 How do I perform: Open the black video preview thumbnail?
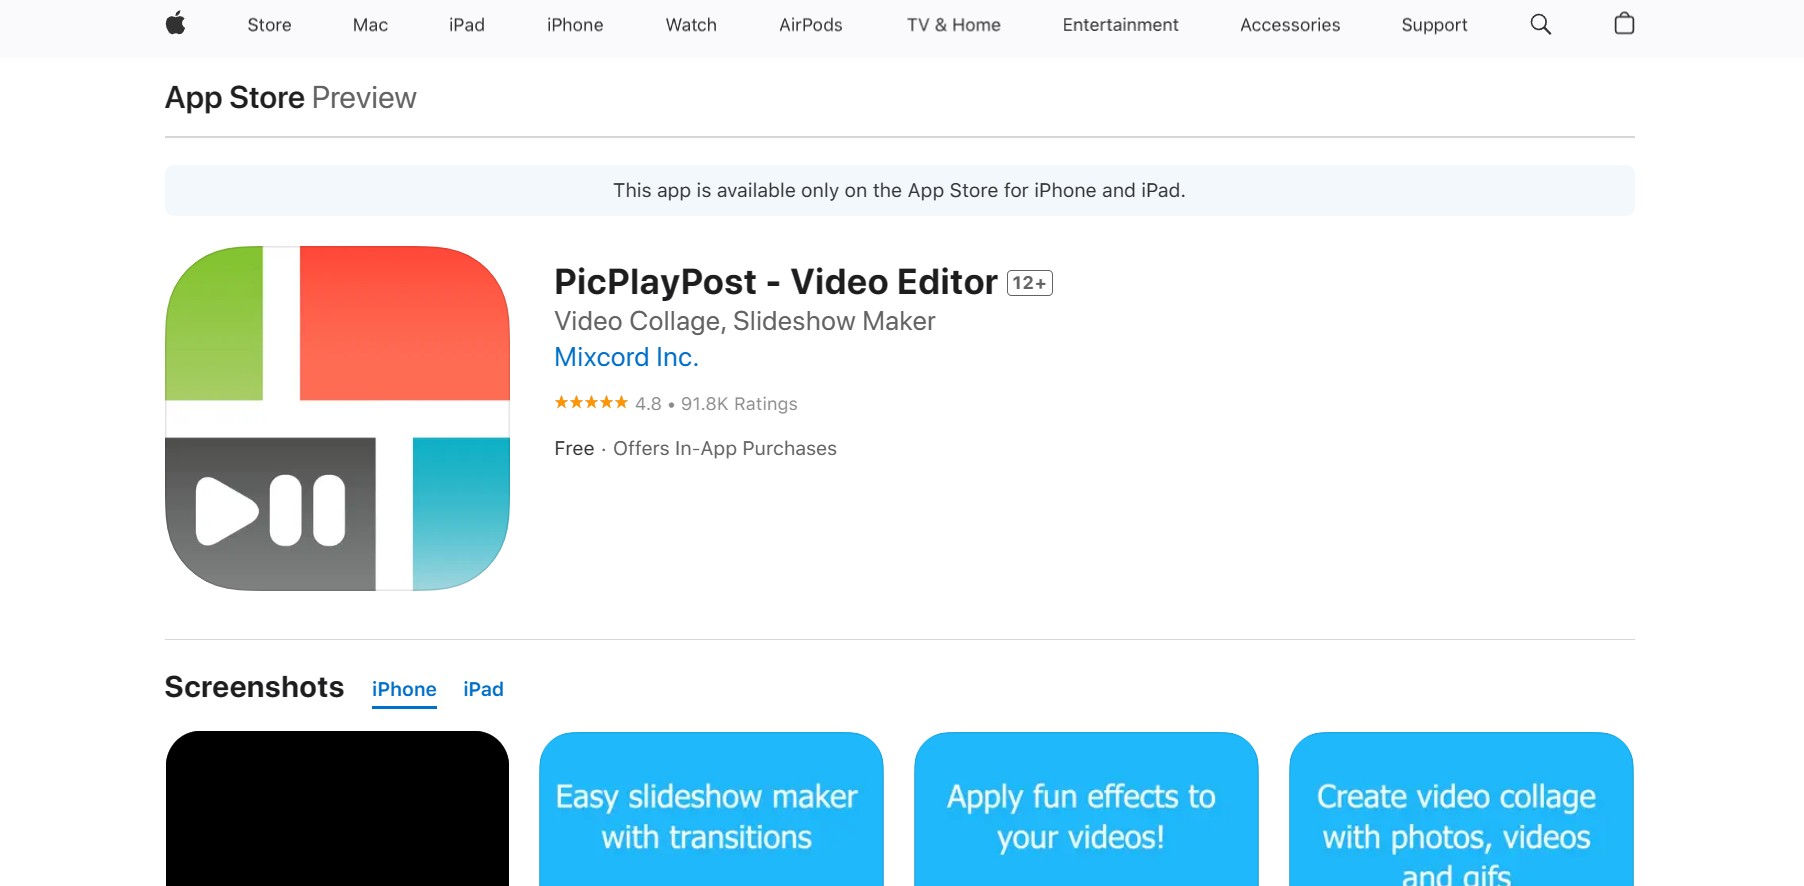(x=337, y=809)
